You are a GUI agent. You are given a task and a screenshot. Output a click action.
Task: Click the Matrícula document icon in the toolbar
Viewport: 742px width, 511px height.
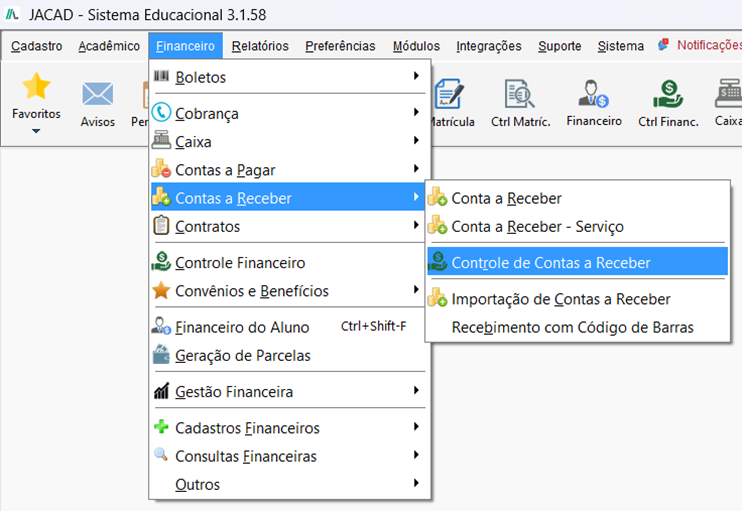[449, 94]
